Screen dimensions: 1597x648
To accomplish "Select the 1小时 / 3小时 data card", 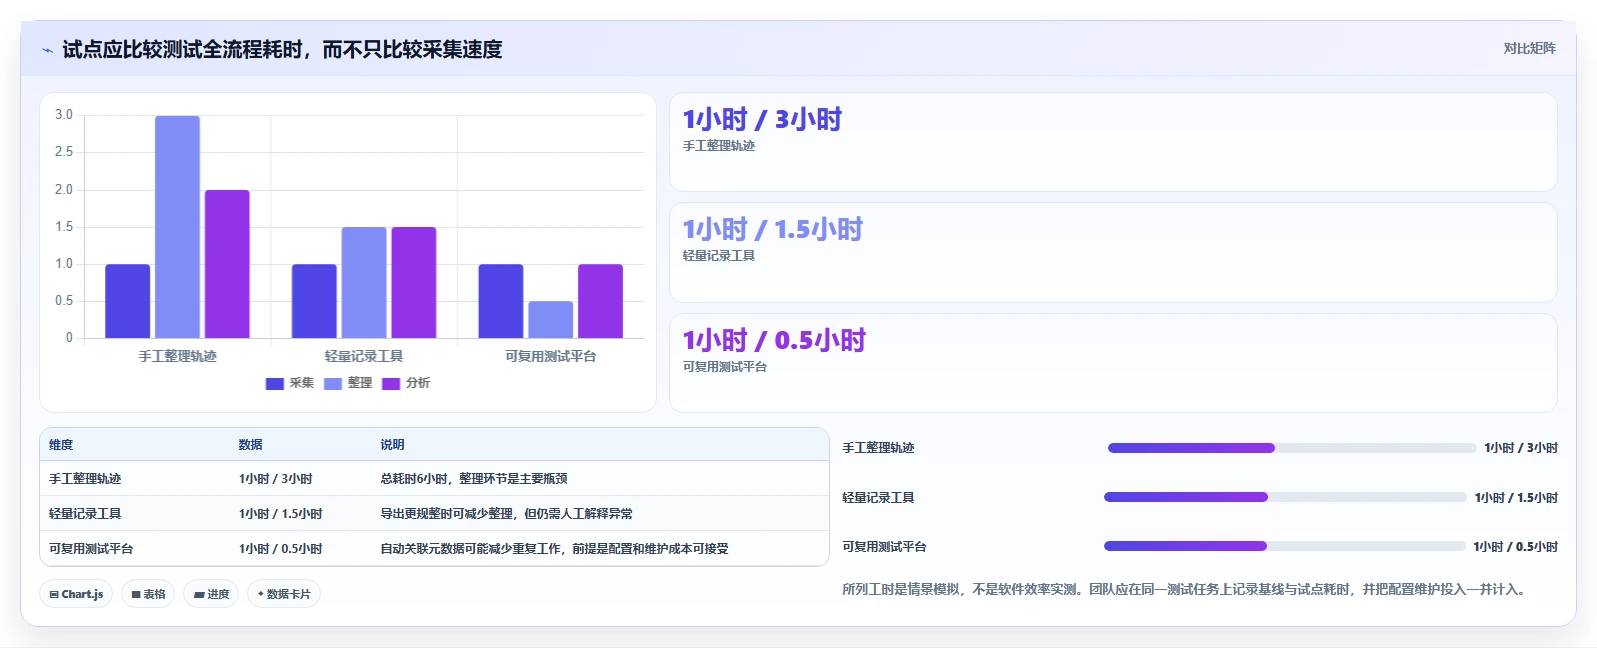I will coord(1113,142).
